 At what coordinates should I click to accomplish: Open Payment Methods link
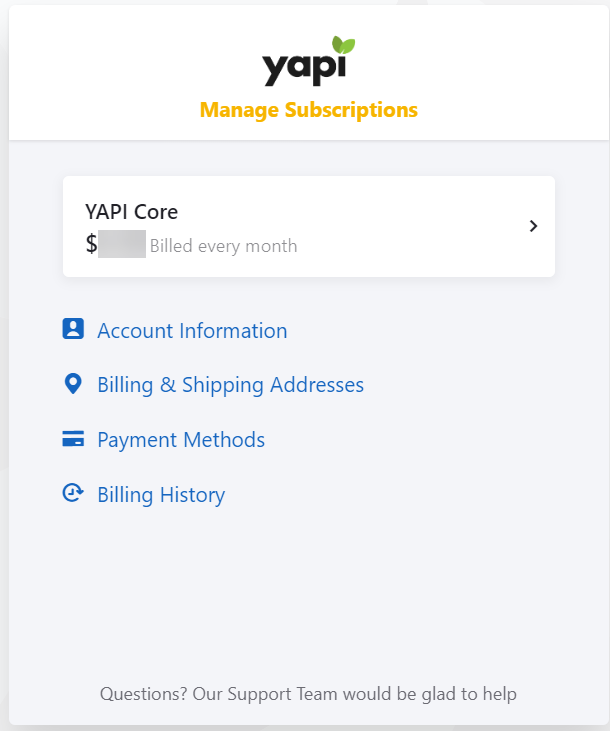[x=181, y=440]
